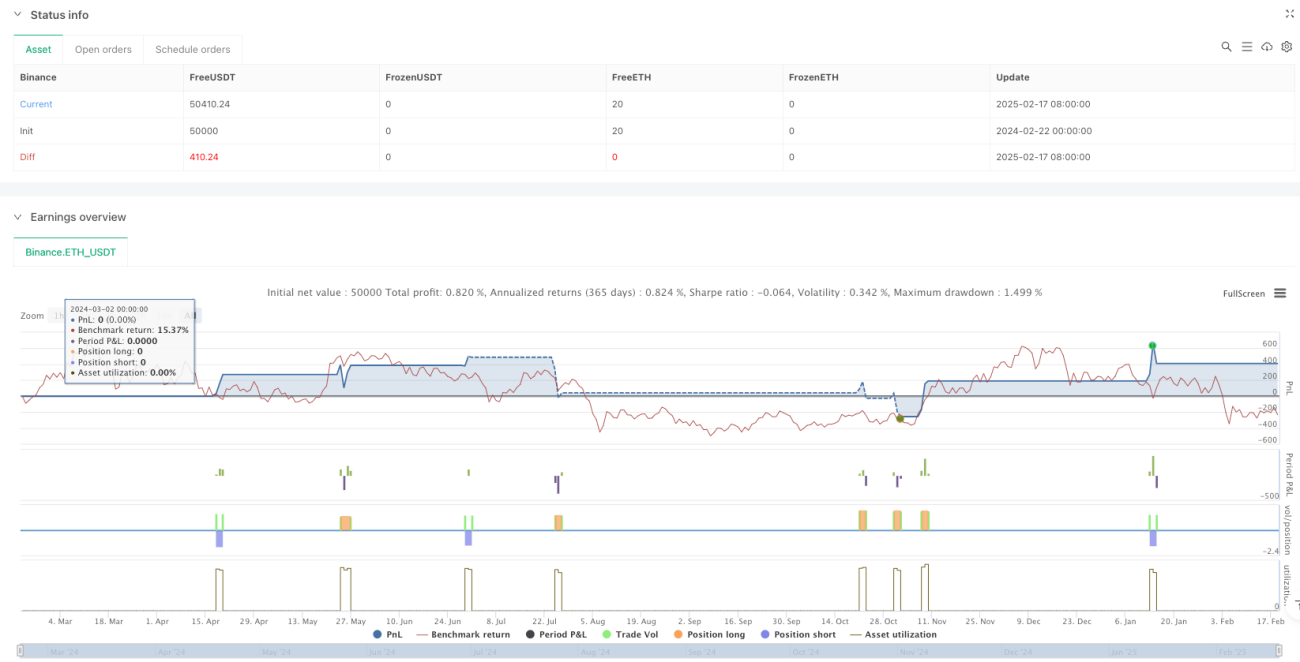Viewport: 1300px width, 662px height.
Task: Toggle Asset utilization legend item
Action: pyautogui.click(x=893, y=635)
